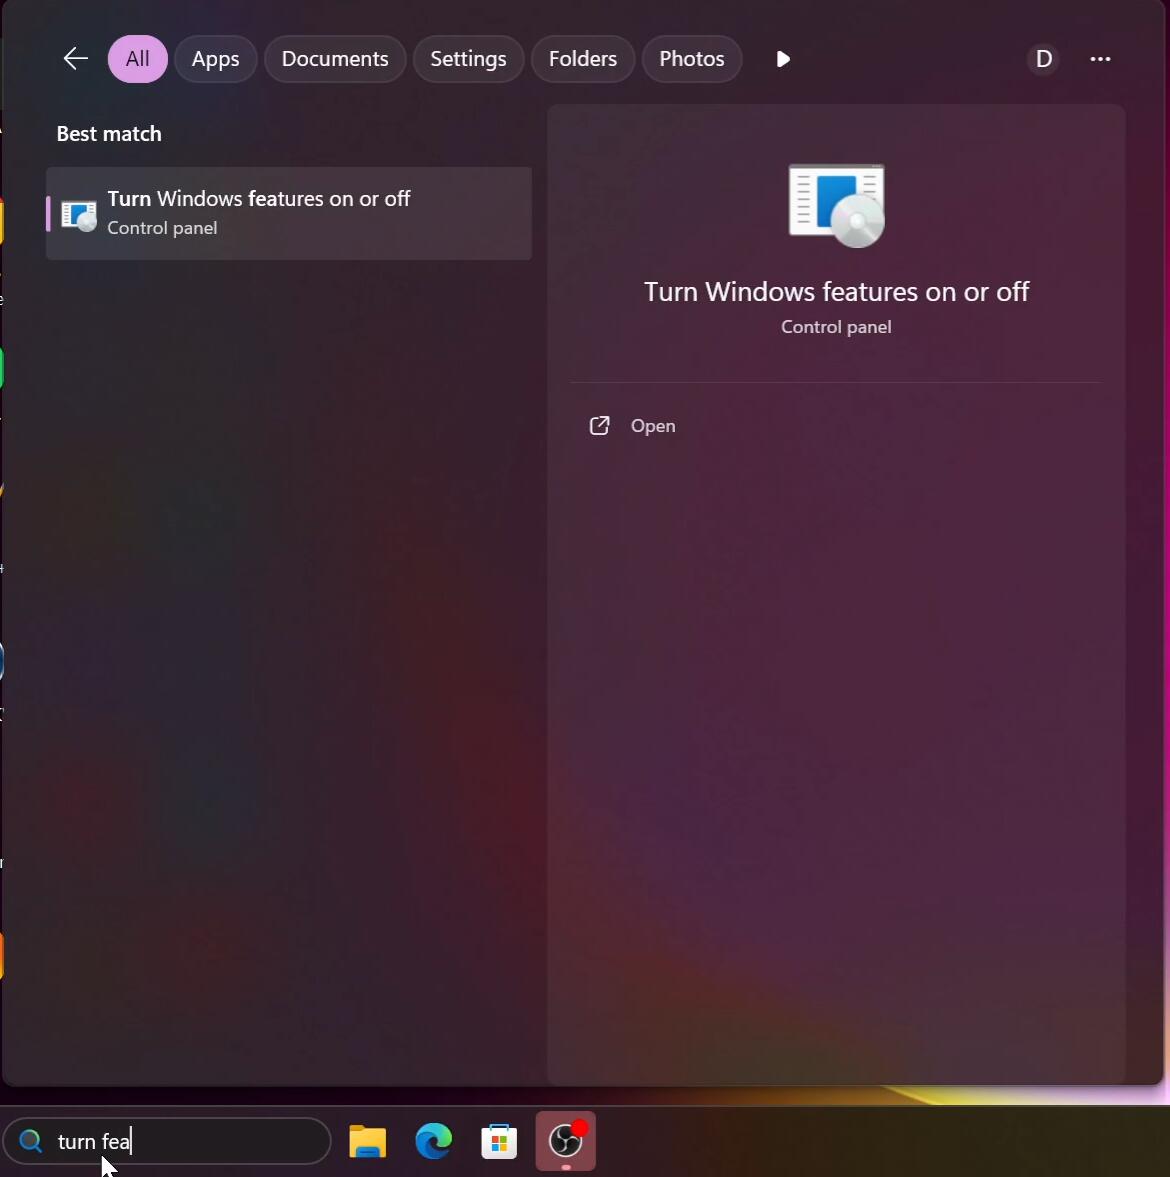Open Microsoft Store from the taskbar
Viewport: 1170px width, 1177px height.
tap(498, 1141)
